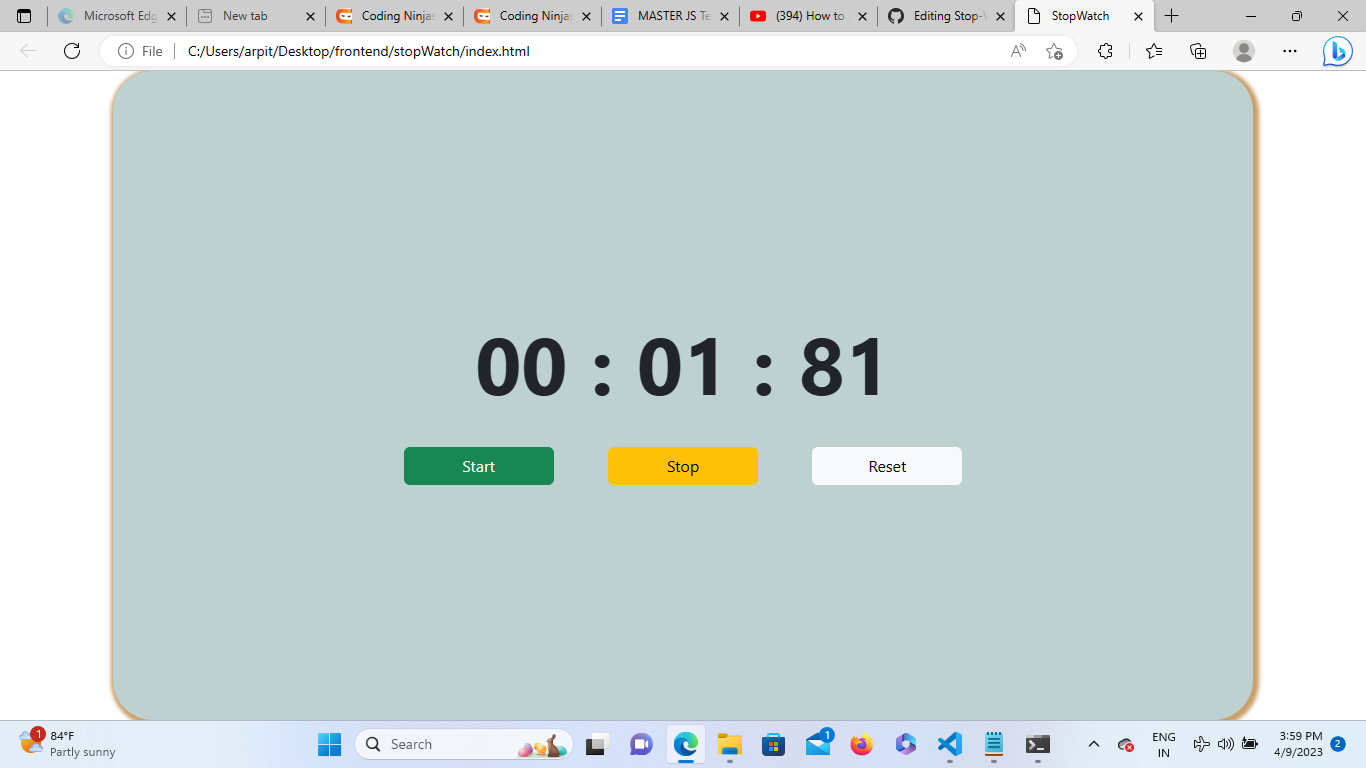Click inside the browser address bar

400,51
